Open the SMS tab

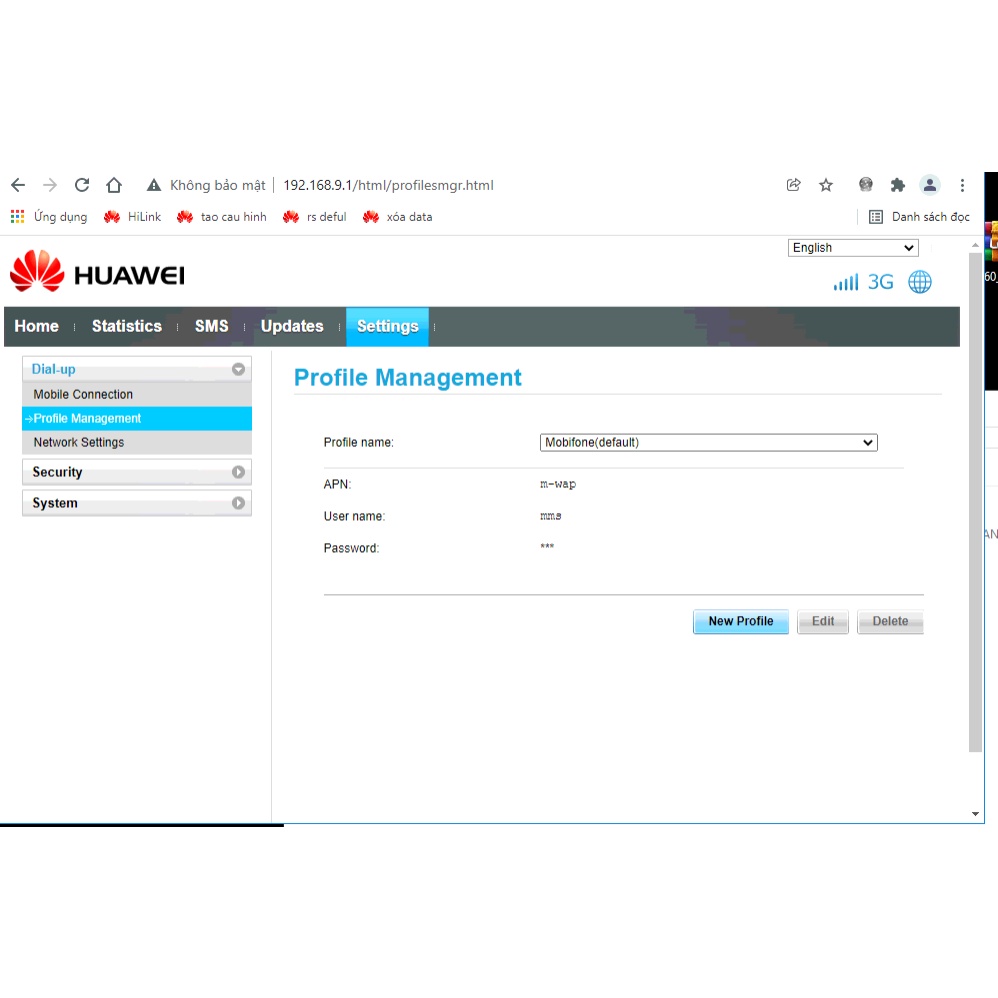click(211, 326)
